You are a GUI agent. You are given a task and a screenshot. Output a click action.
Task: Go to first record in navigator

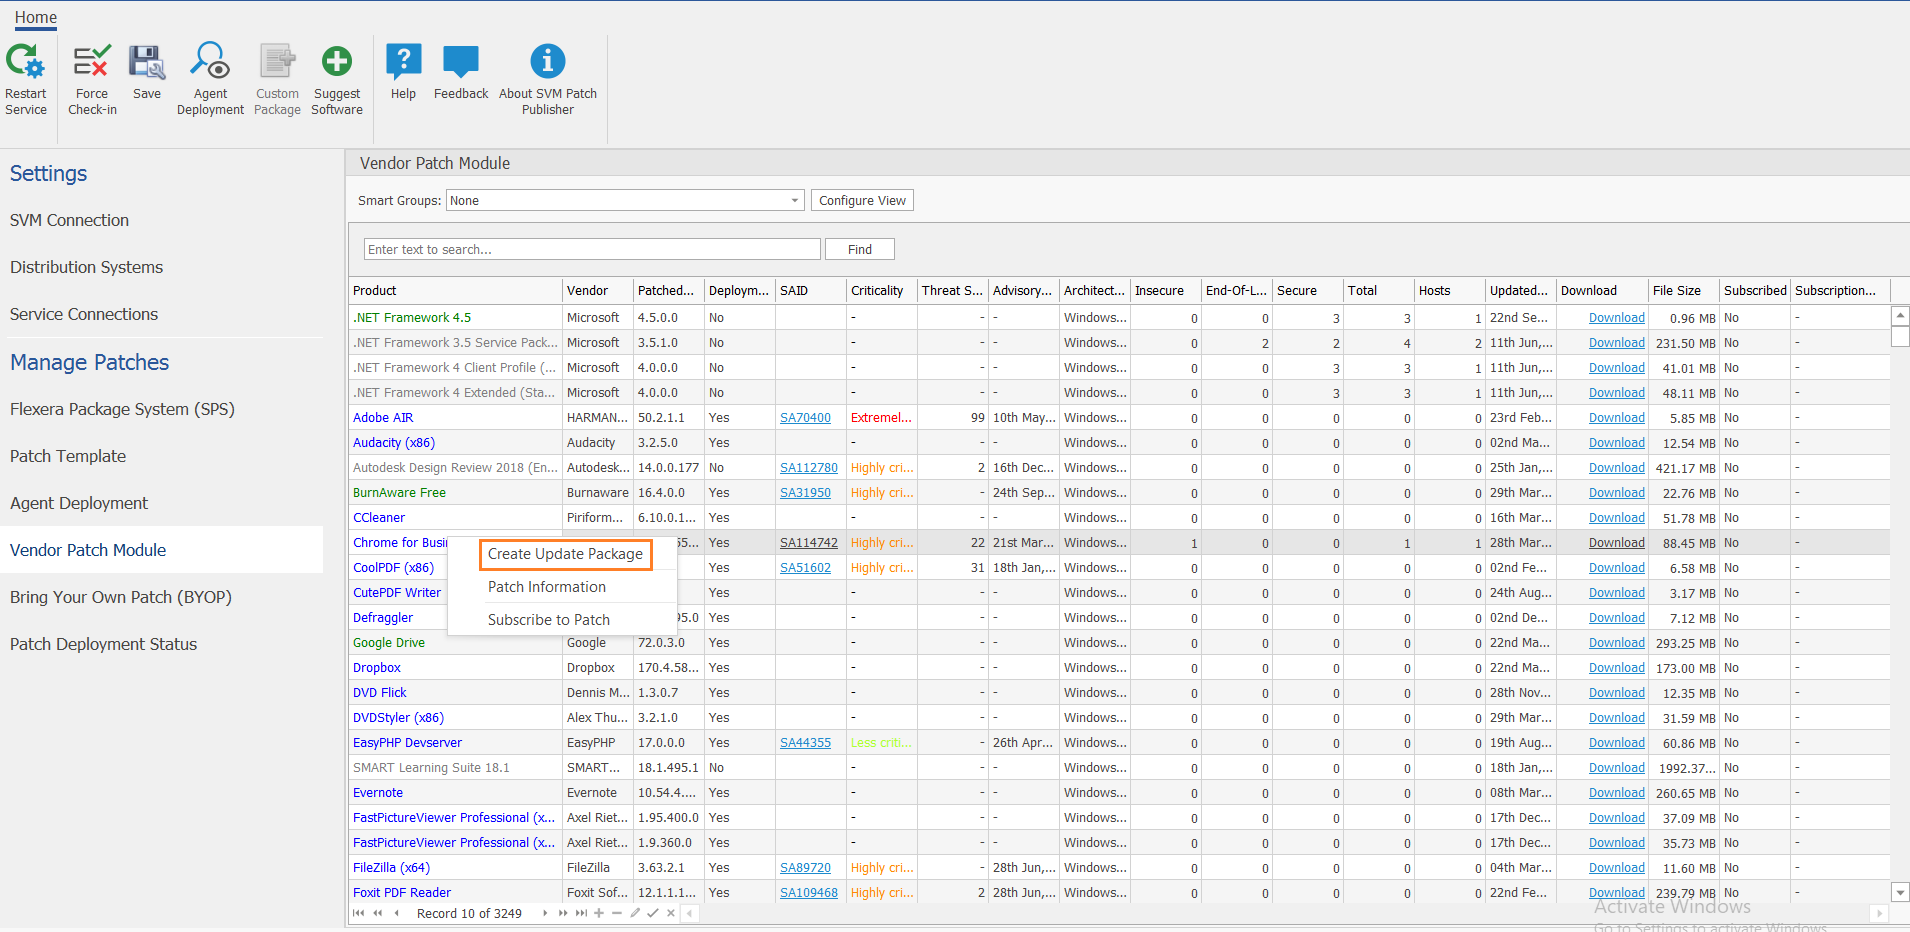358,913
